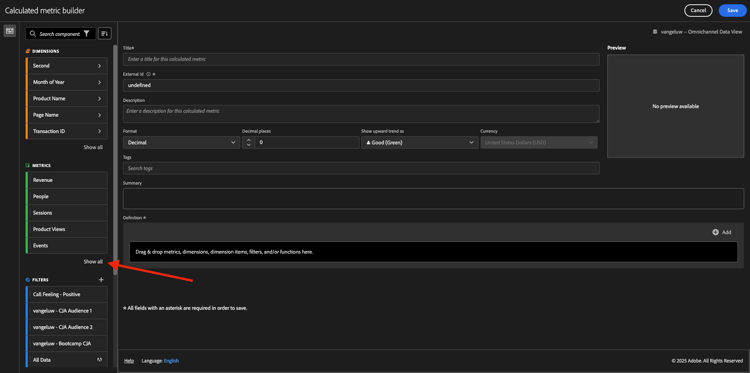This screenshot has height=373, width=750.
Task: Select the Revenue metric item
Action: (x=66, y=180)
